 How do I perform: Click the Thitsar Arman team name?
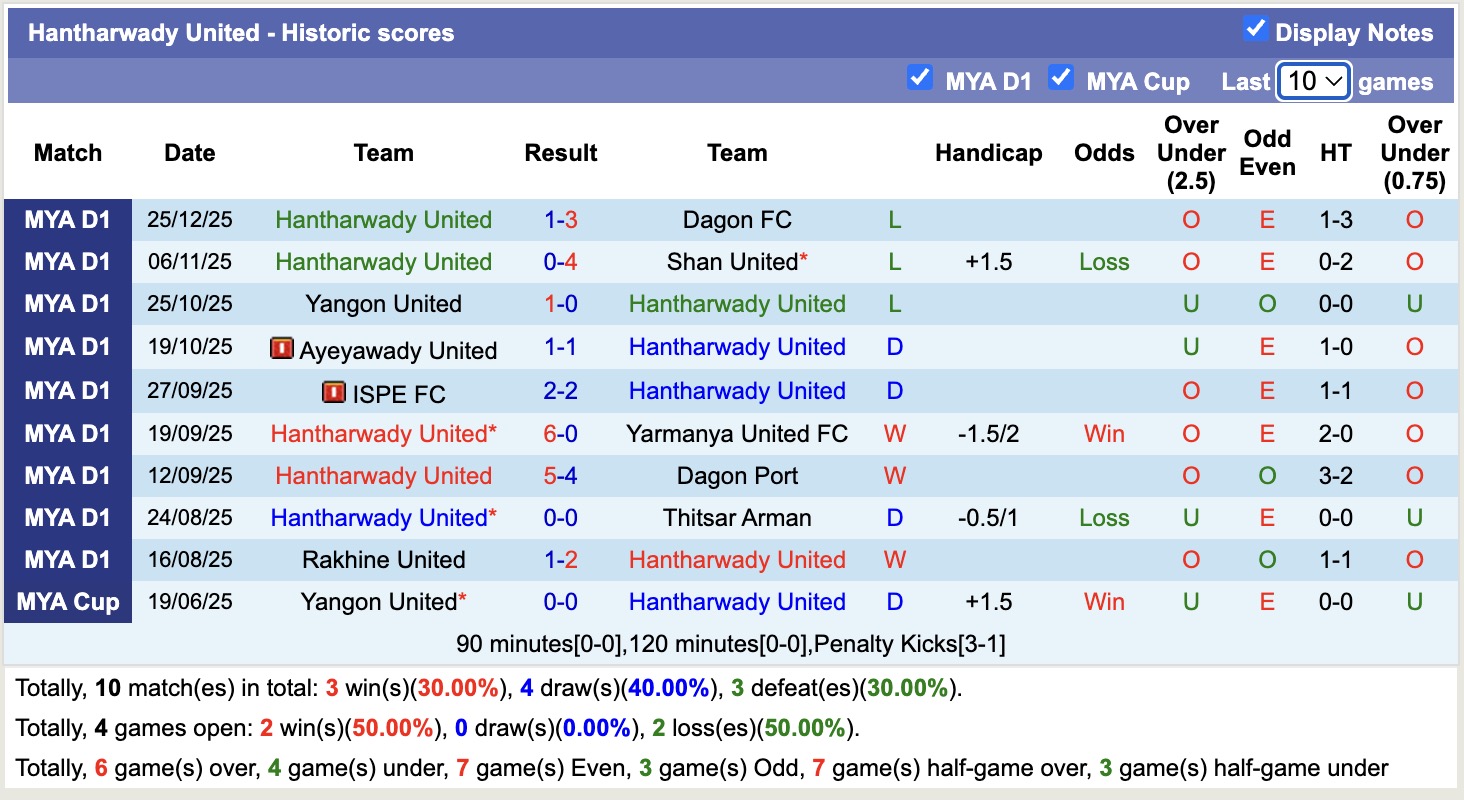pyautogui.click(x=737, y=518)
